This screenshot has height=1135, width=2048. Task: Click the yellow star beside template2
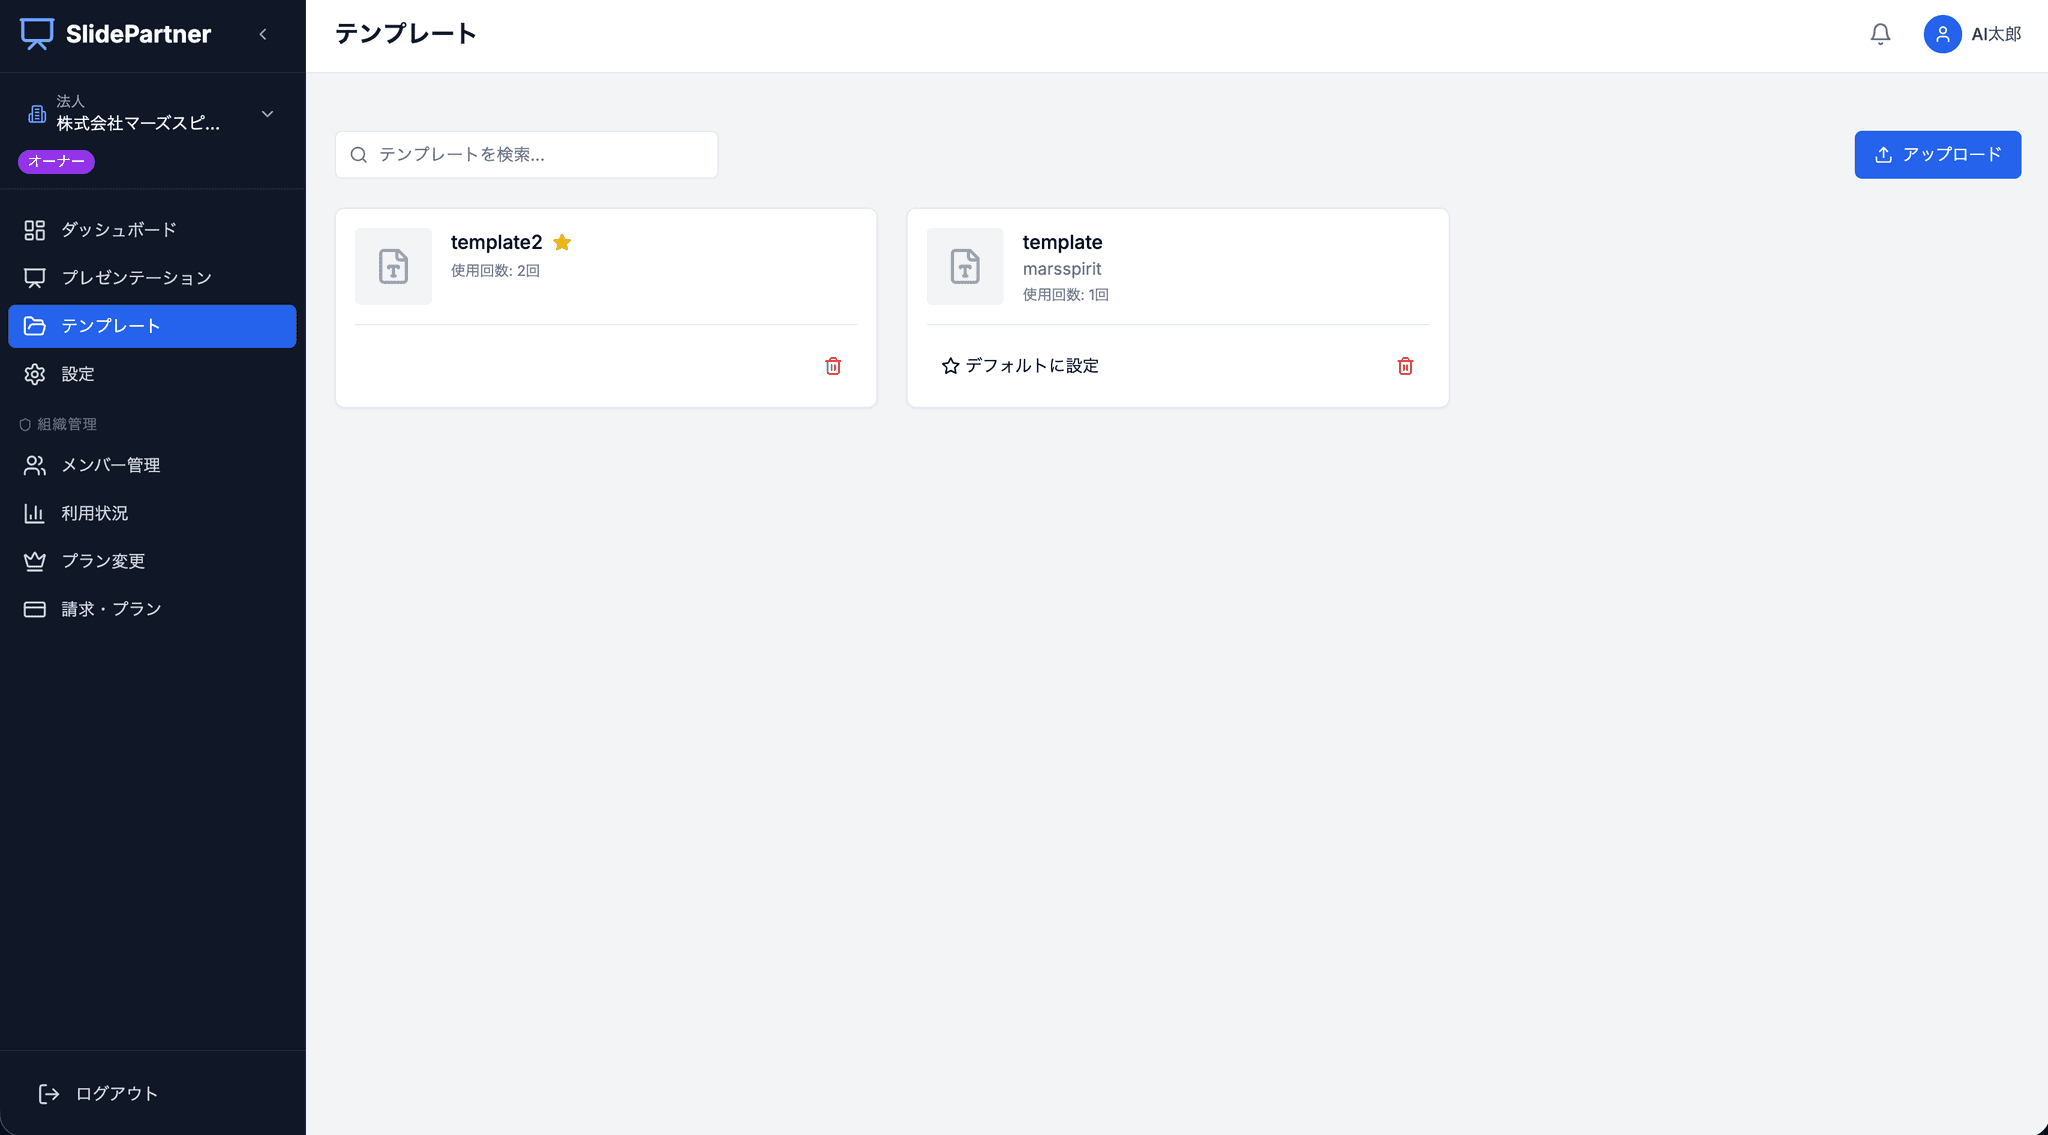pos(562,242)
